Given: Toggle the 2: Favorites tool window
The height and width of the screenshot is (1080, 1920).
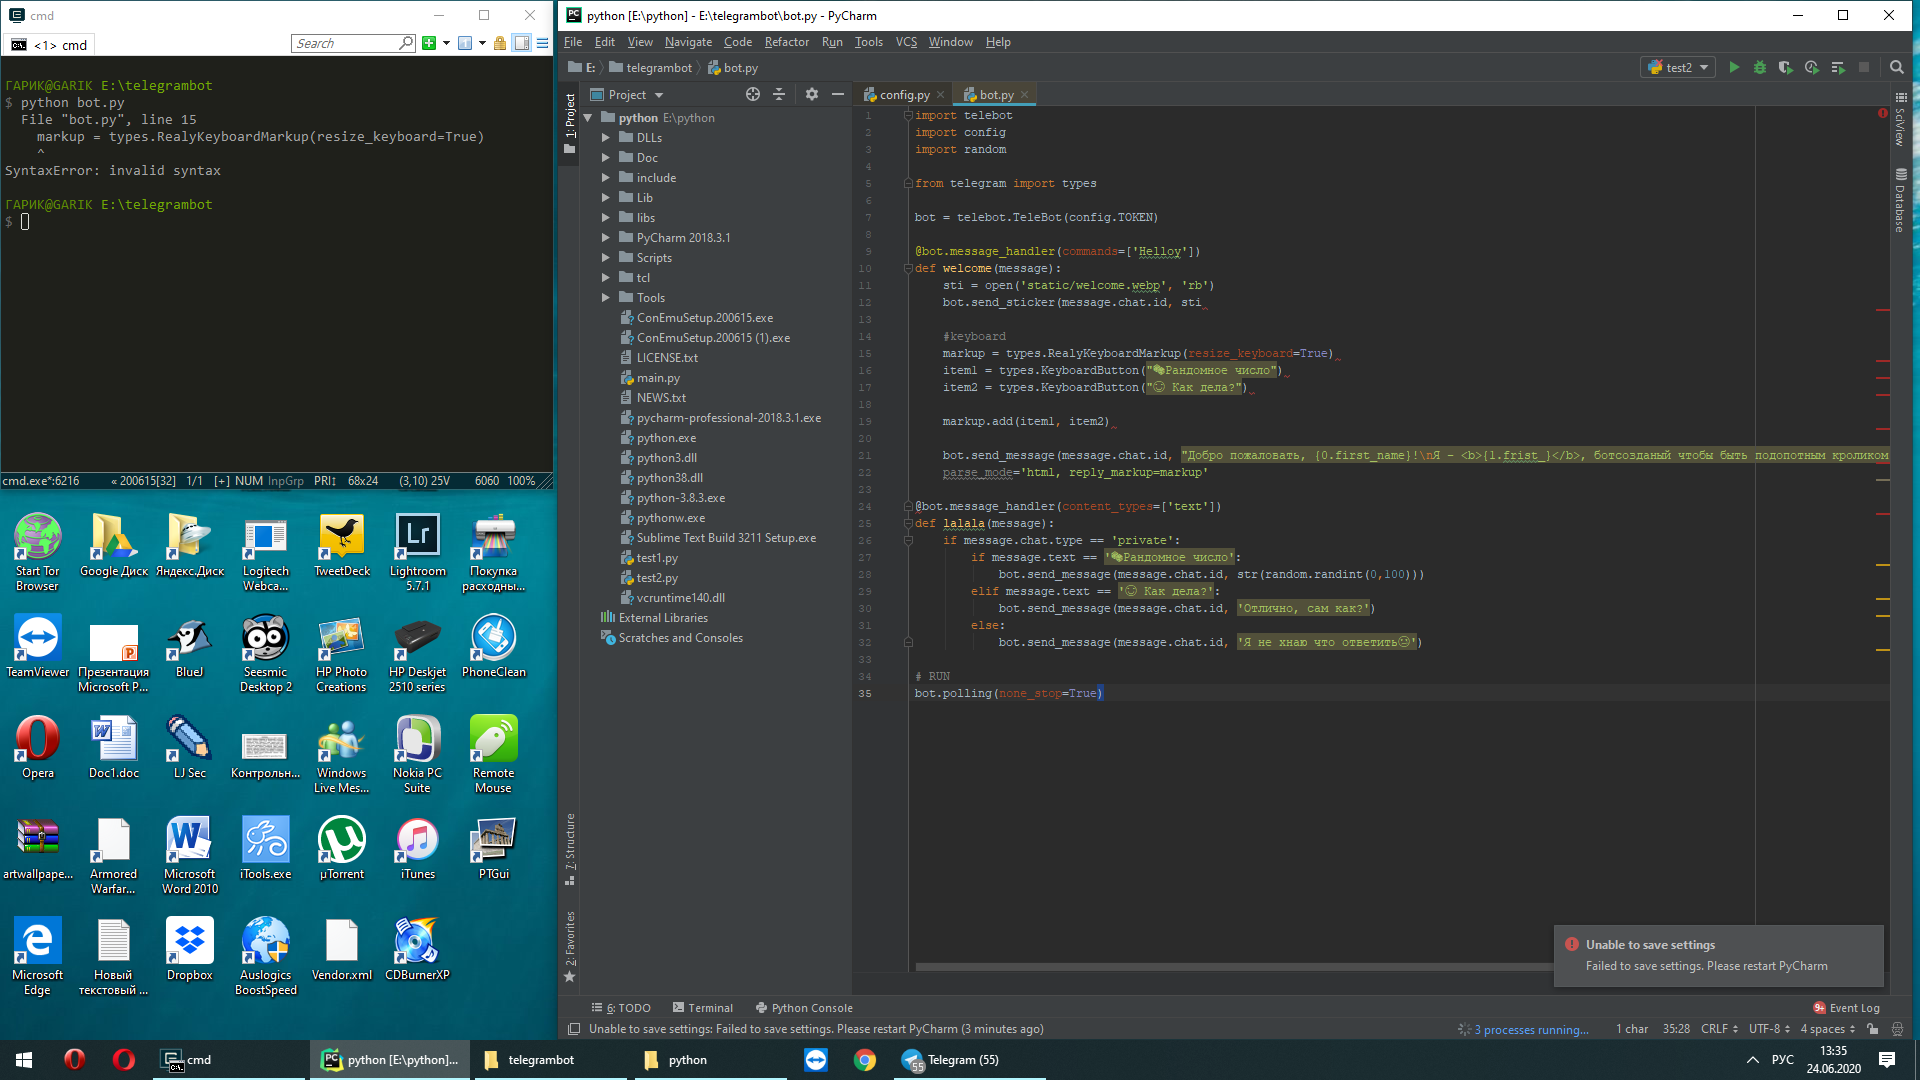Looking at the screenshot, I should pyautogui.click(x=570, y=946).
